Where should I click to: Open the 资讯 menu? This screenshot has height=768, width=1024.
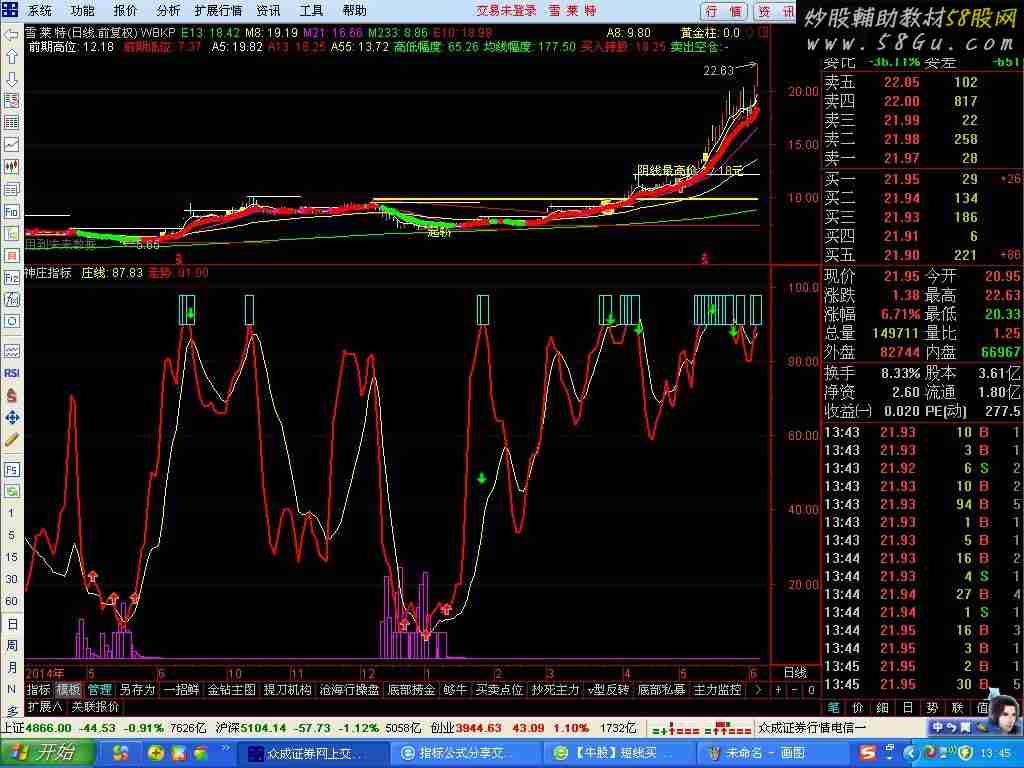click(x=268, y=10)
